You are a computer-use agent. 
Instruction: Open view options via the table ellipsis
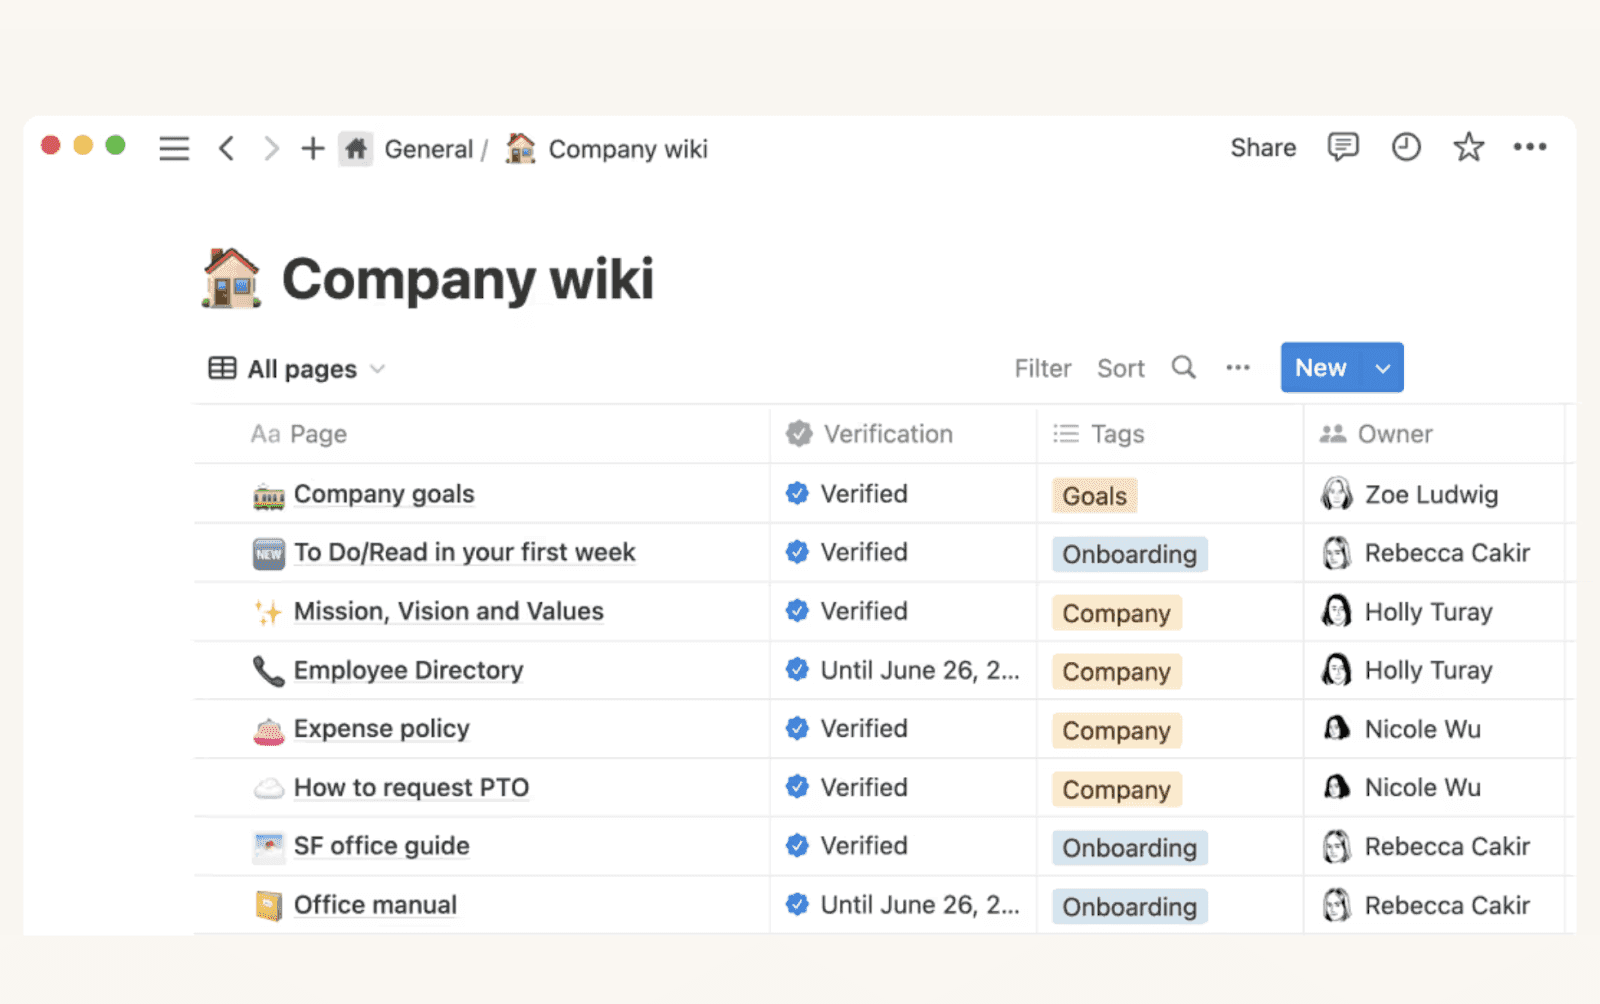[x=1237, y=368]
